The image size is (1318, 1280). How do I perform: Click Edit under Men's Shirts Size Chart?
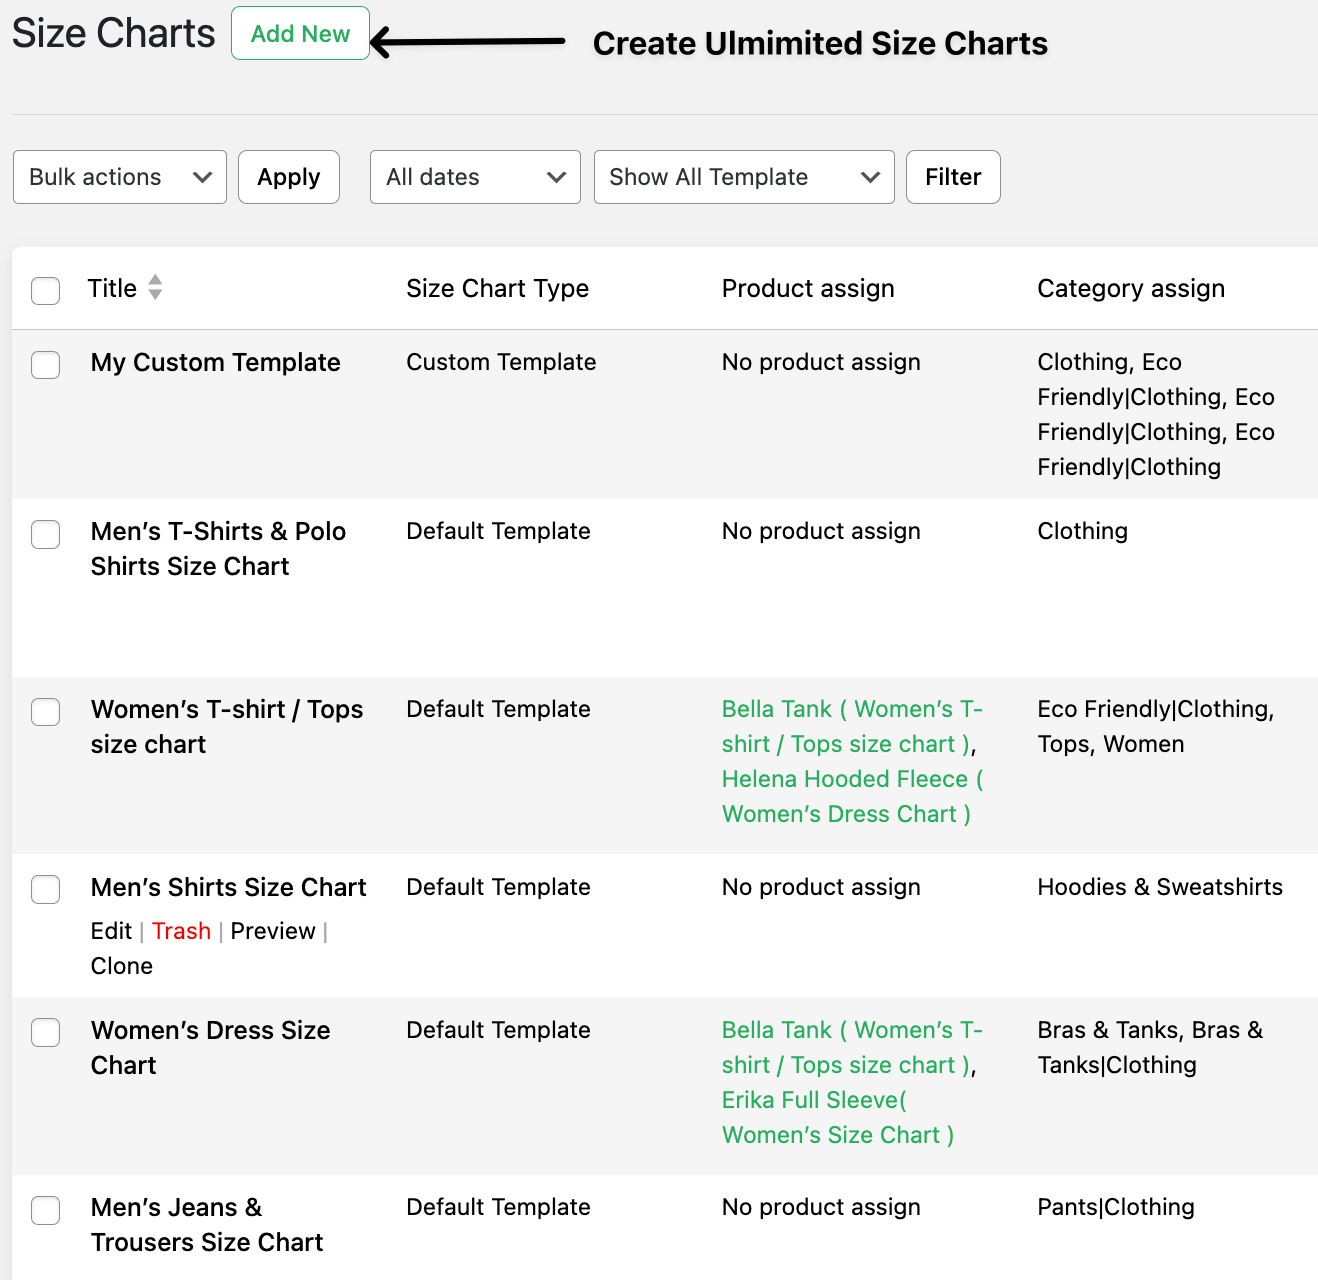point(110,931)
